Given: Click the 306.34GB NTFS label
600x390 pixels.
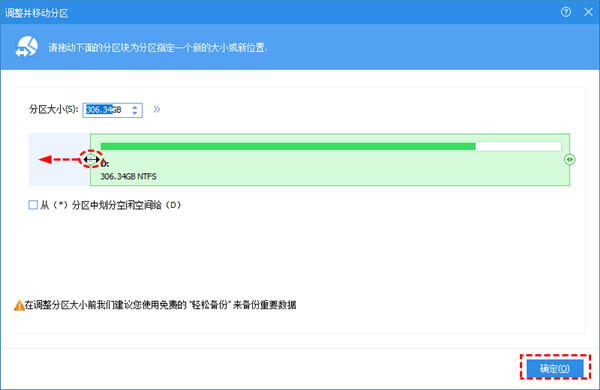Looking at the screenshot, I should pyautogui.click(x=128, y=176).
